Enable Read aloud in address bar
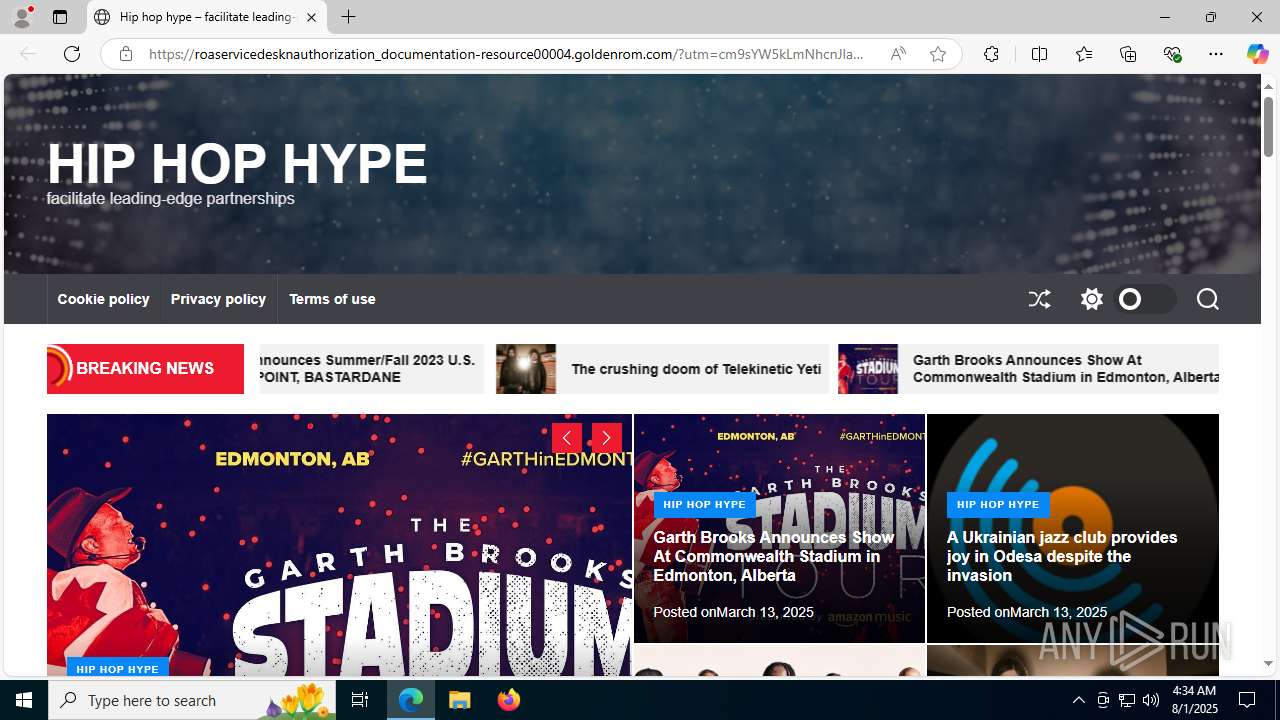This screenshot has height=720, width=1280. click(x=898, y=54)
